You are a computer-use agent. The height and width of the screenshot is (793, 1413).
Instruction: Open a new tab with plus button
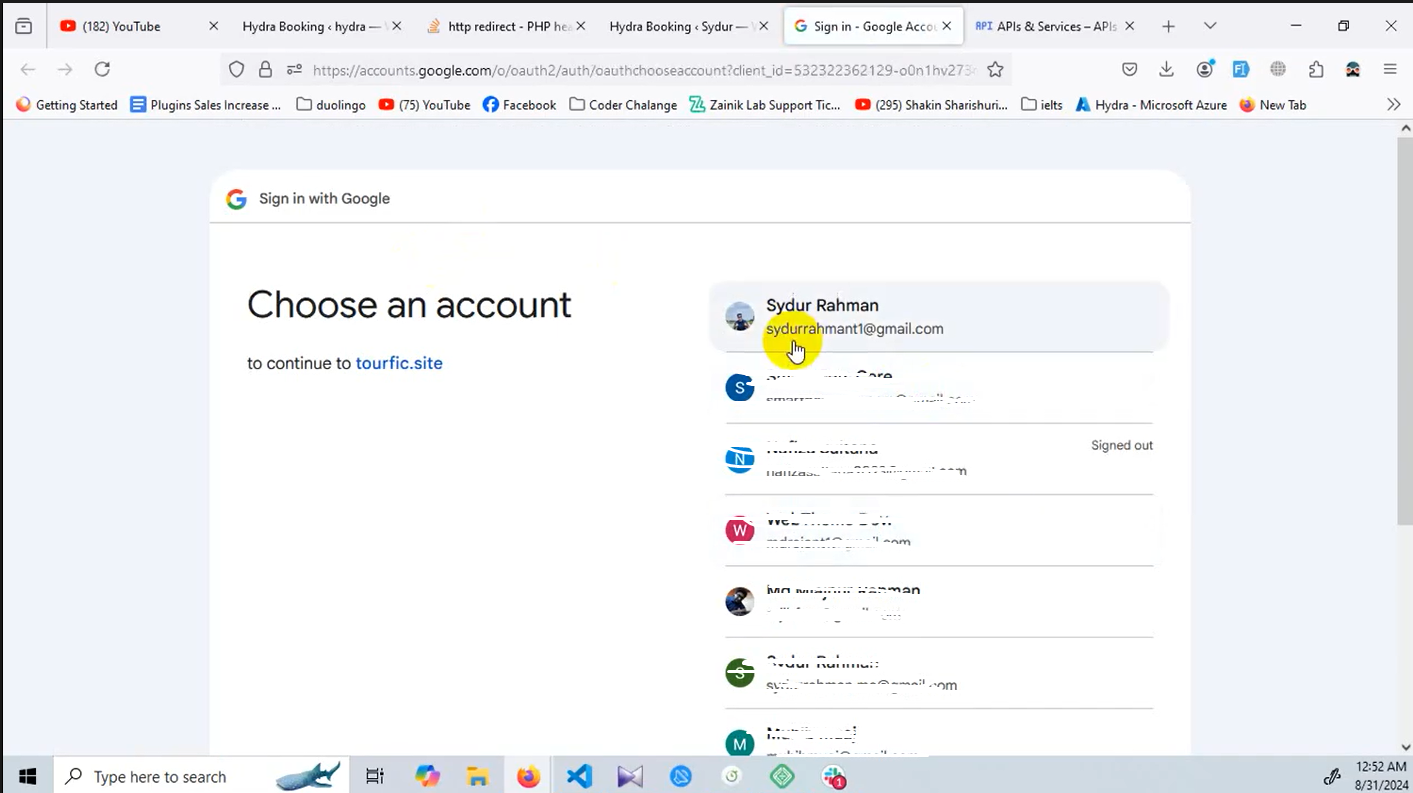[1168, 26]
